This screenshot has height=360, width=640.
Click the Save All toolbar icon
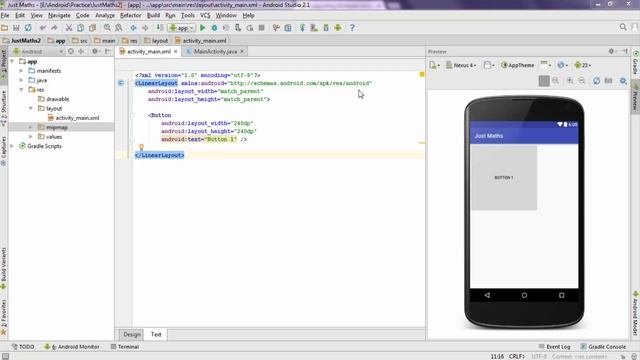pos(16,28)
